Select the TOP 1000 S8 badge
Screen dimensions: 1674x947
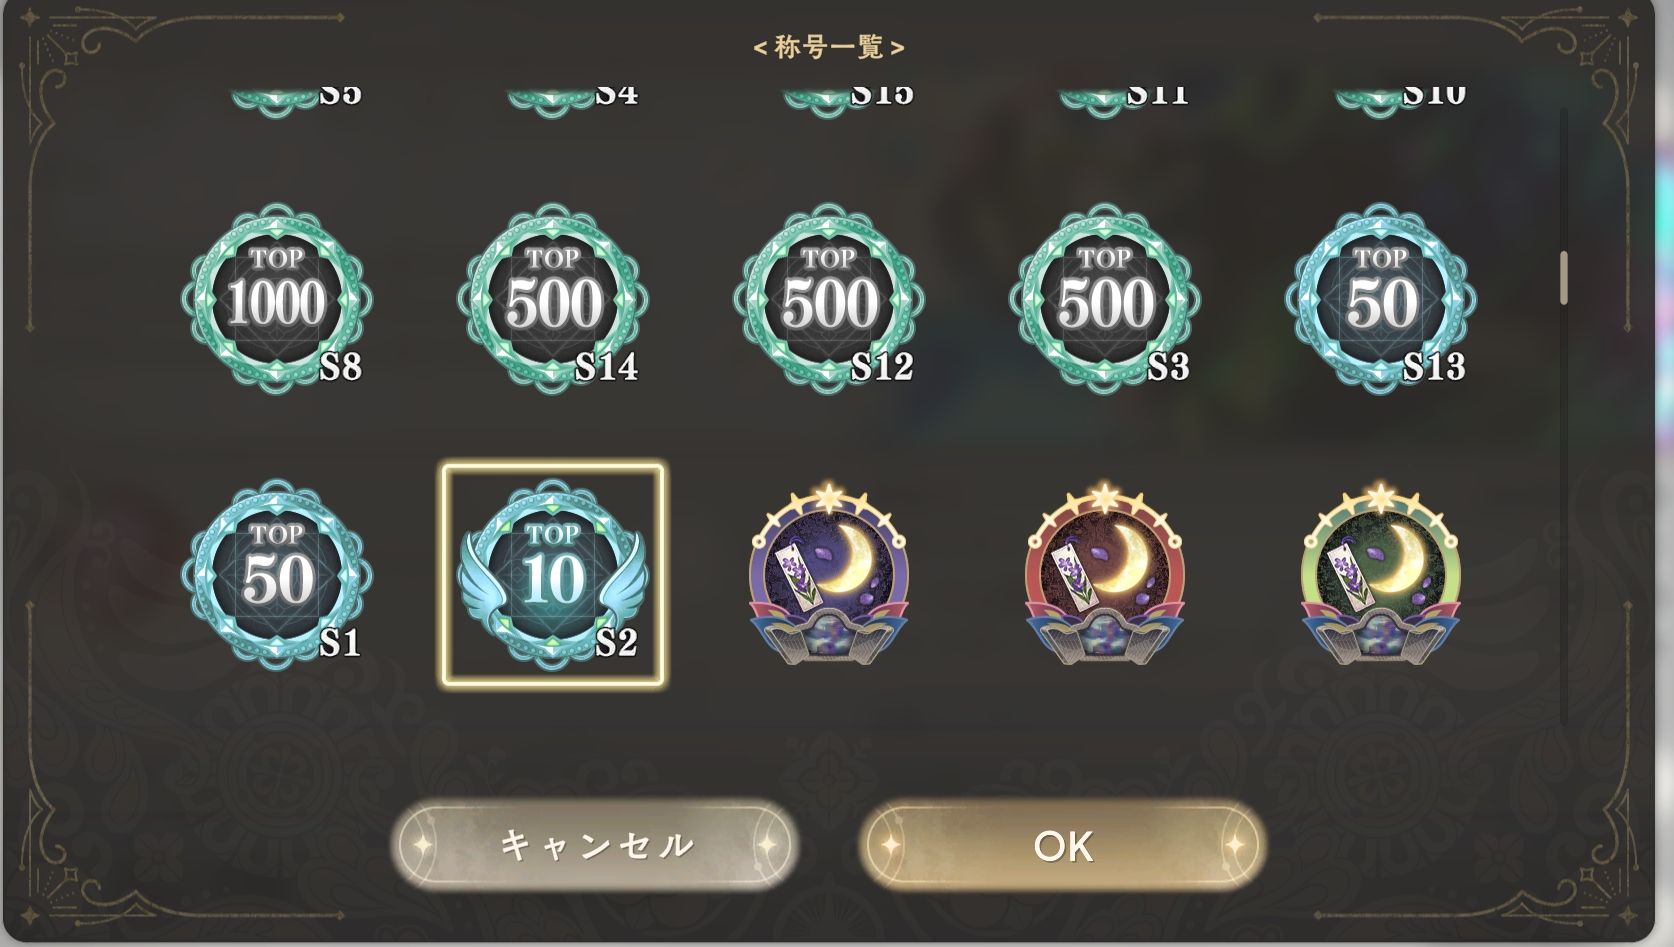click(x=277, y=298)
